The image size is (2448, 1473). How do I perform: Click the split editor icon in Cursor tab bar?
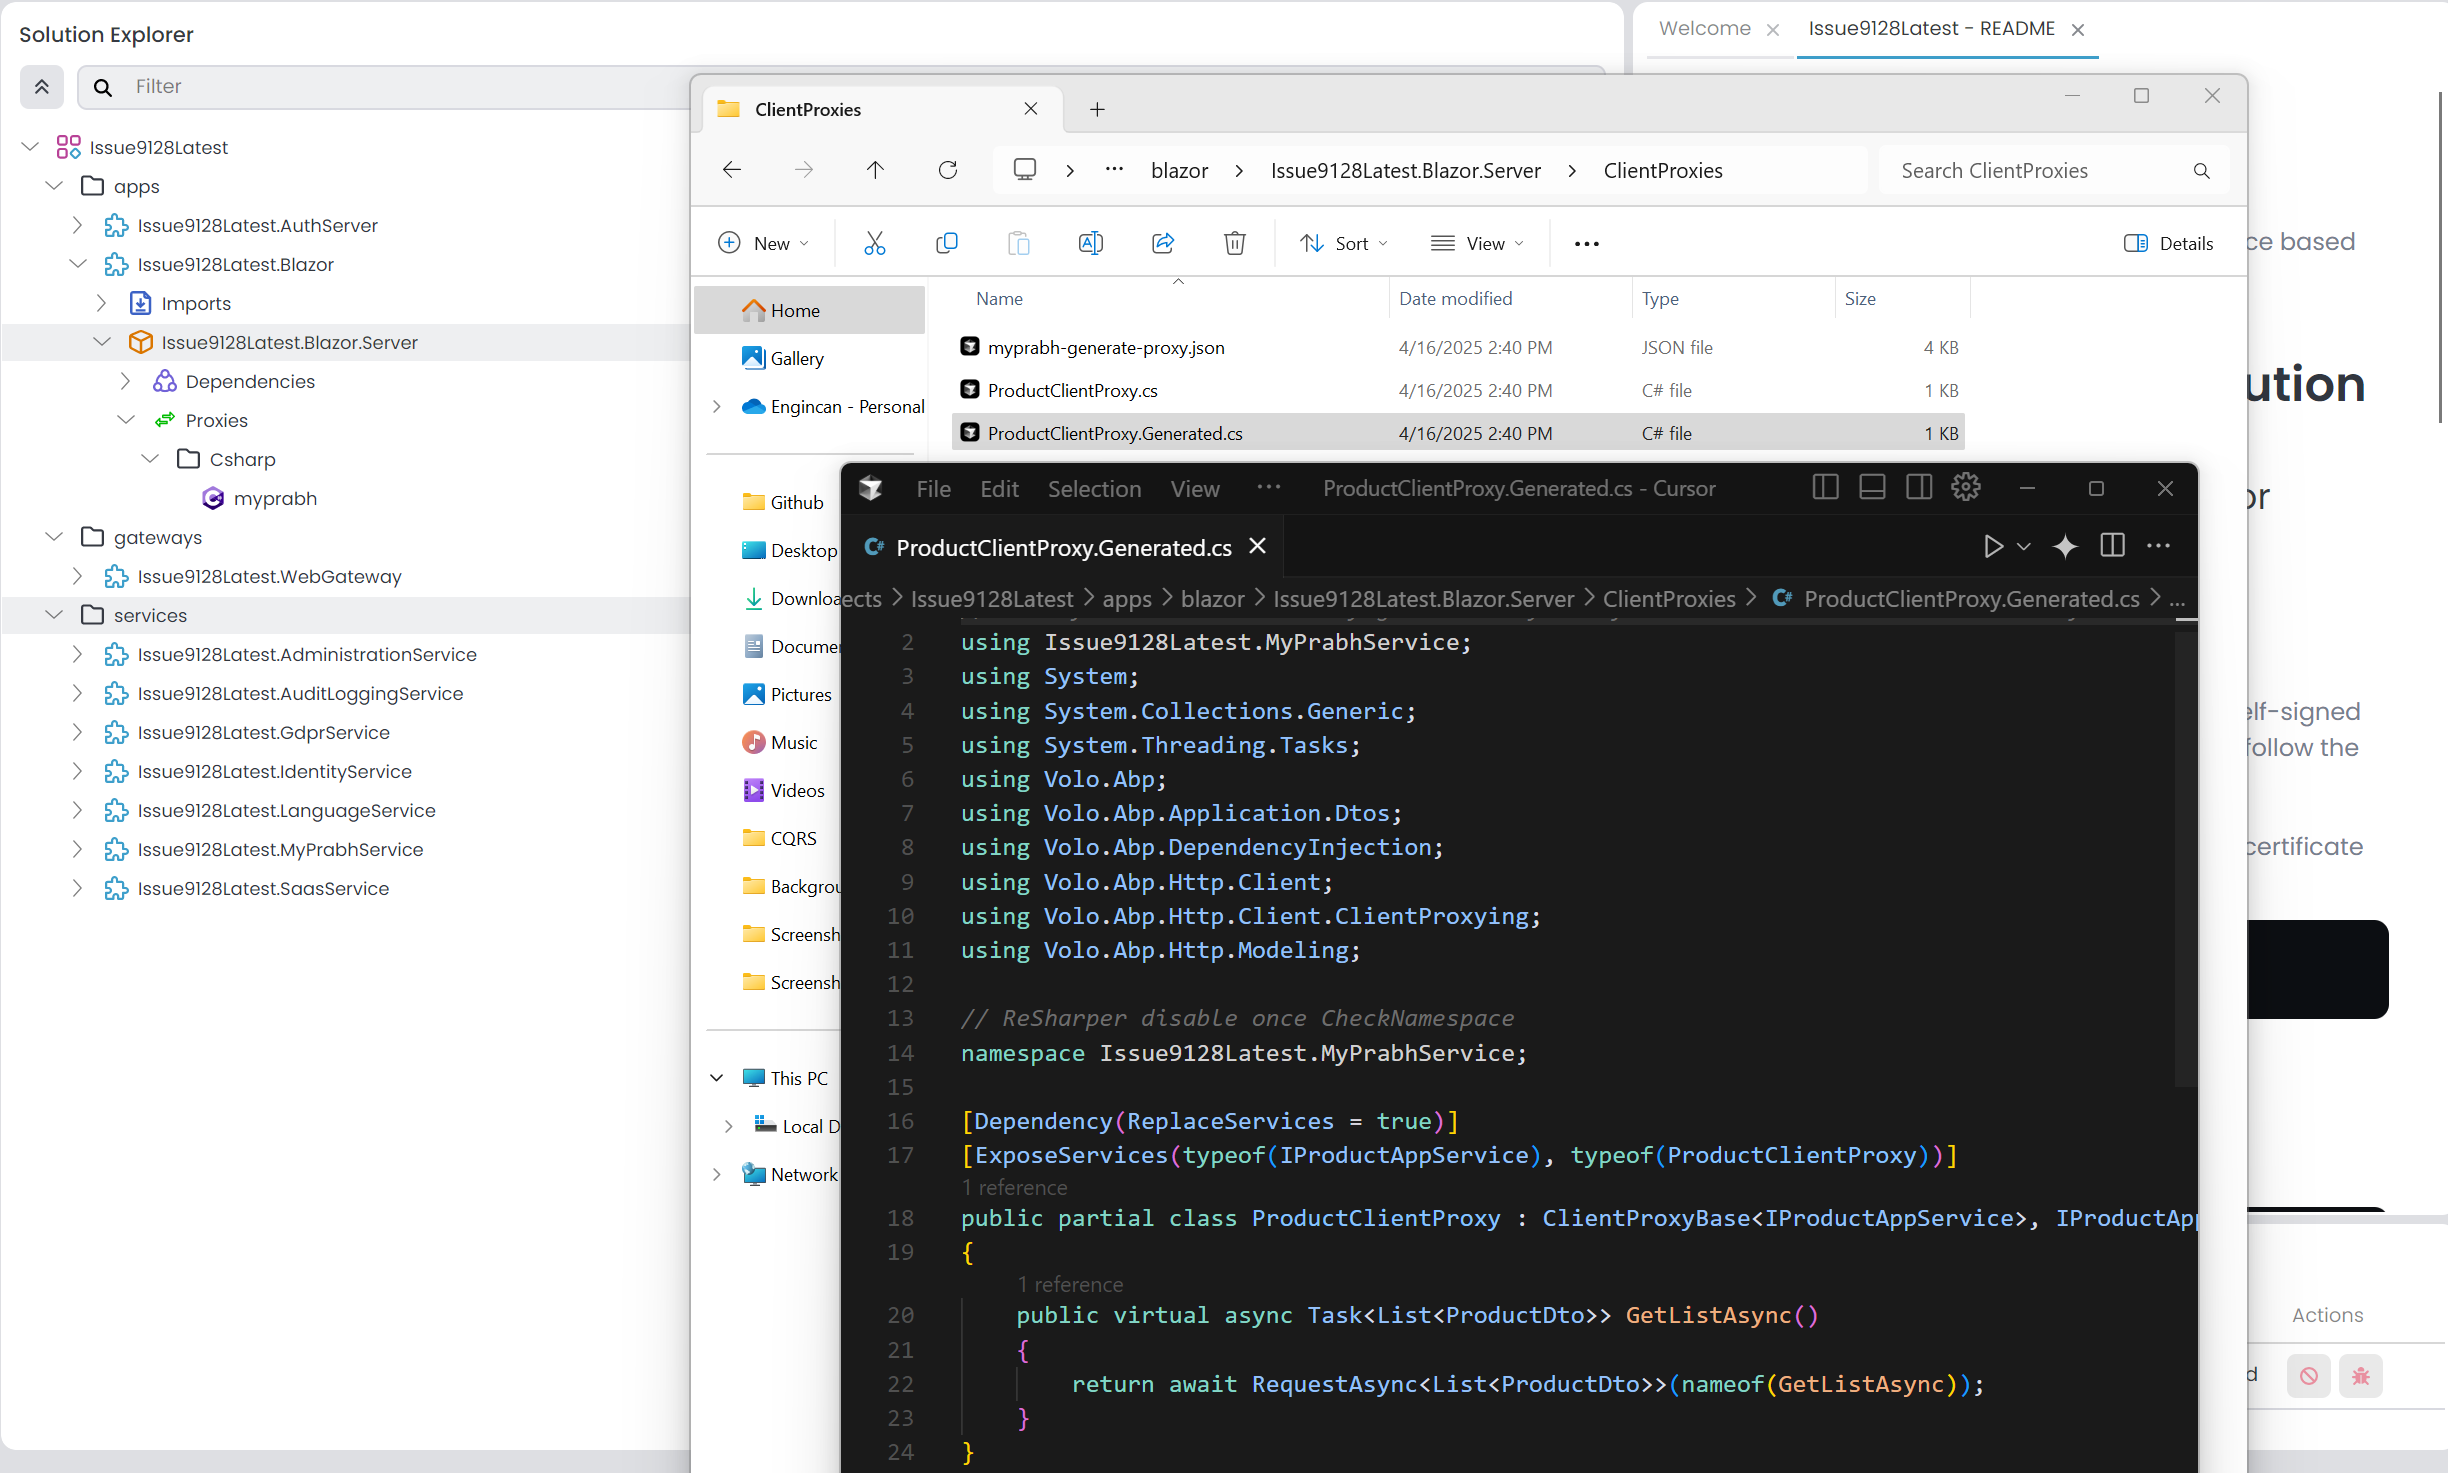click(2112, 546)
